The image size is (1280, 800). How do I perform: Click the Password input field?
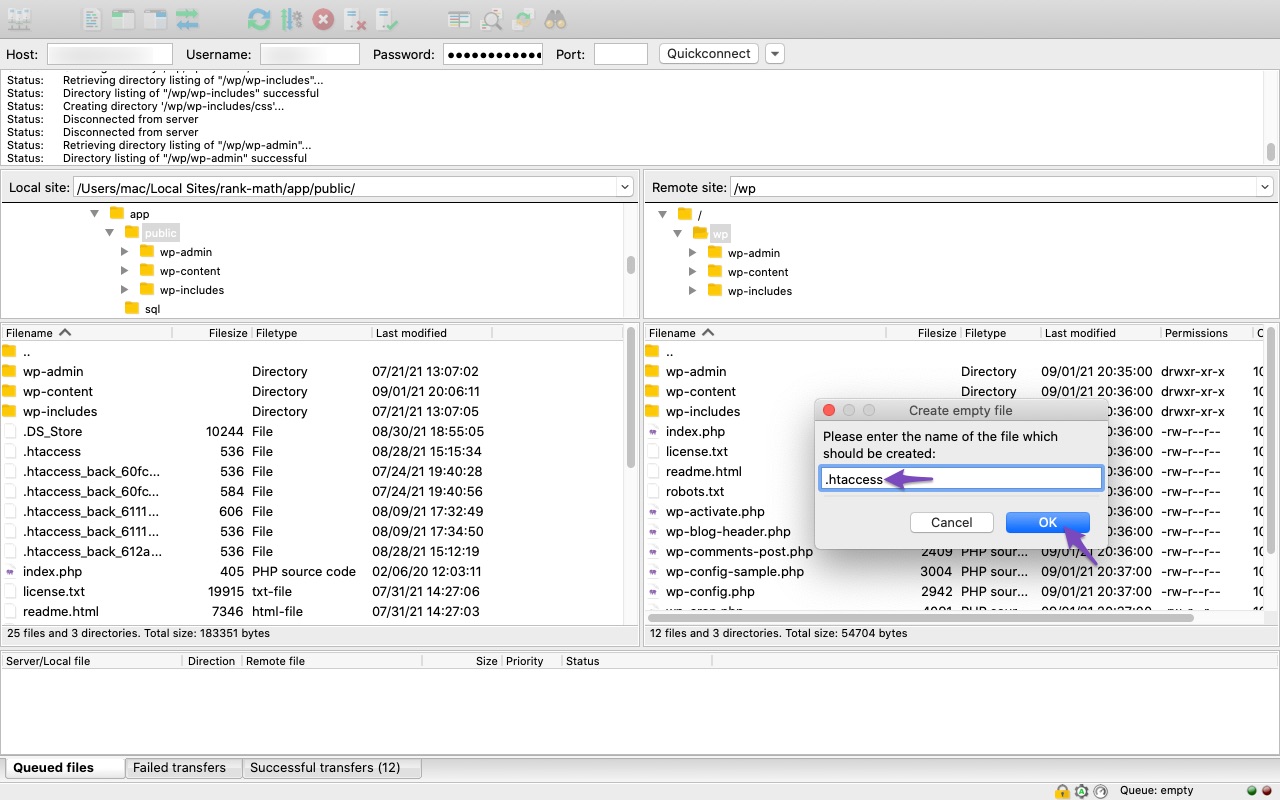[x=493, y=54]
